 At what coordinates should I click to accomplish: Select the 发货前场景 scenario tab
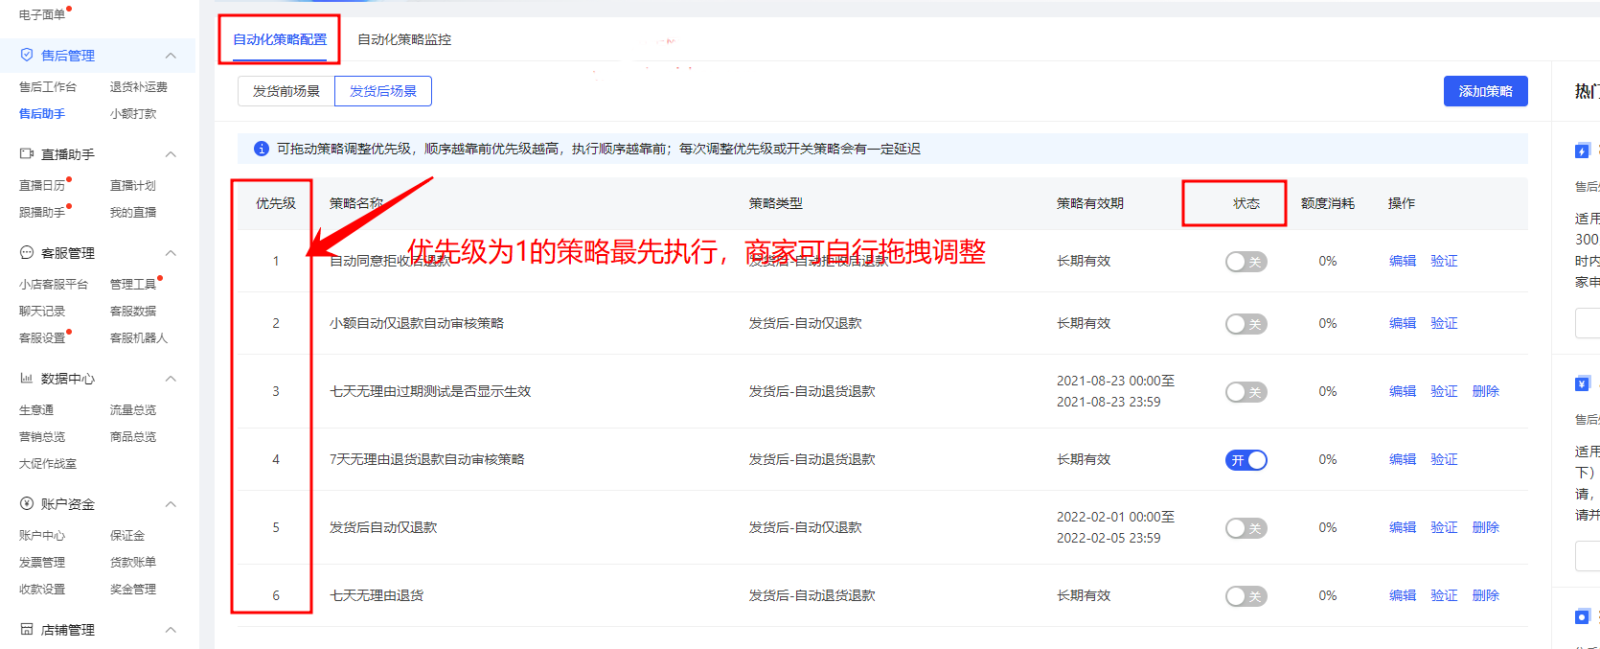[286, 91]
